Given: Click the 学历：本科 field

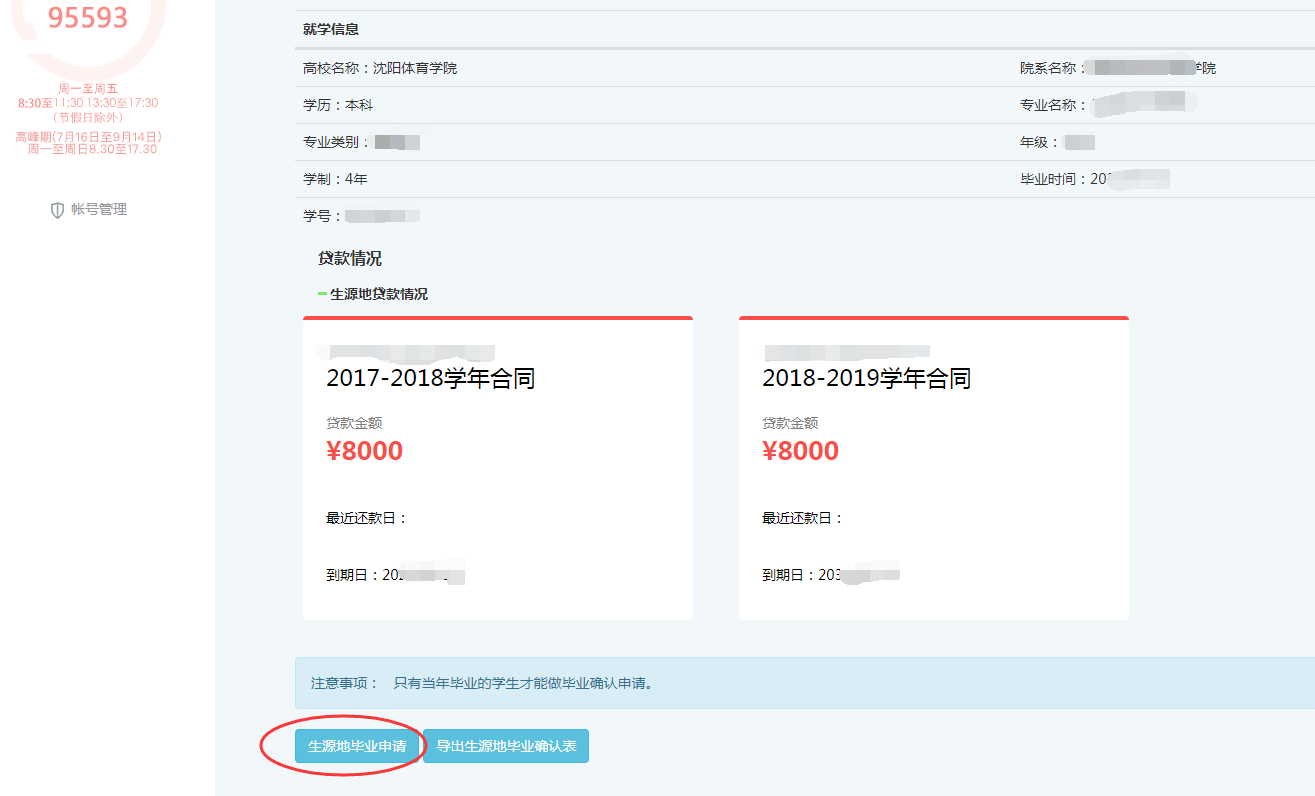Looking at the screenshot, I should click(338, 105).
